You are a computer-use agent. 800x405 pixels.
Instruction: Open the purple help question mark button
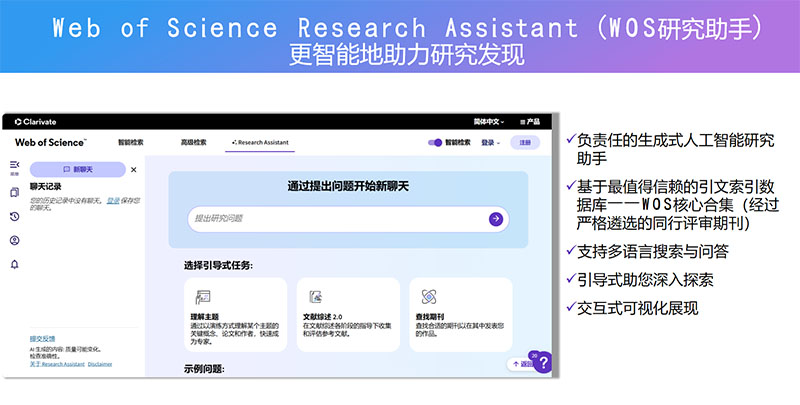coord(543,362)
